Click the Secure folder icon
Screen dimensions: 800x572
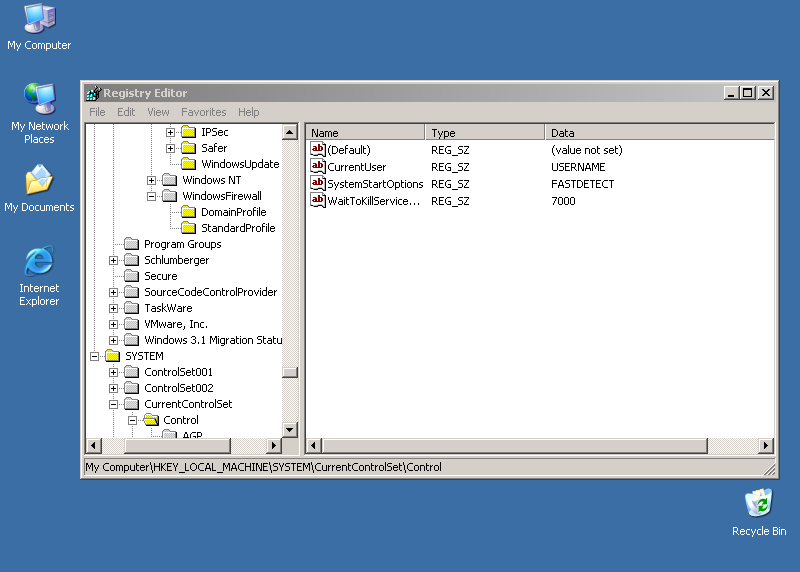[x=132, y=276]
